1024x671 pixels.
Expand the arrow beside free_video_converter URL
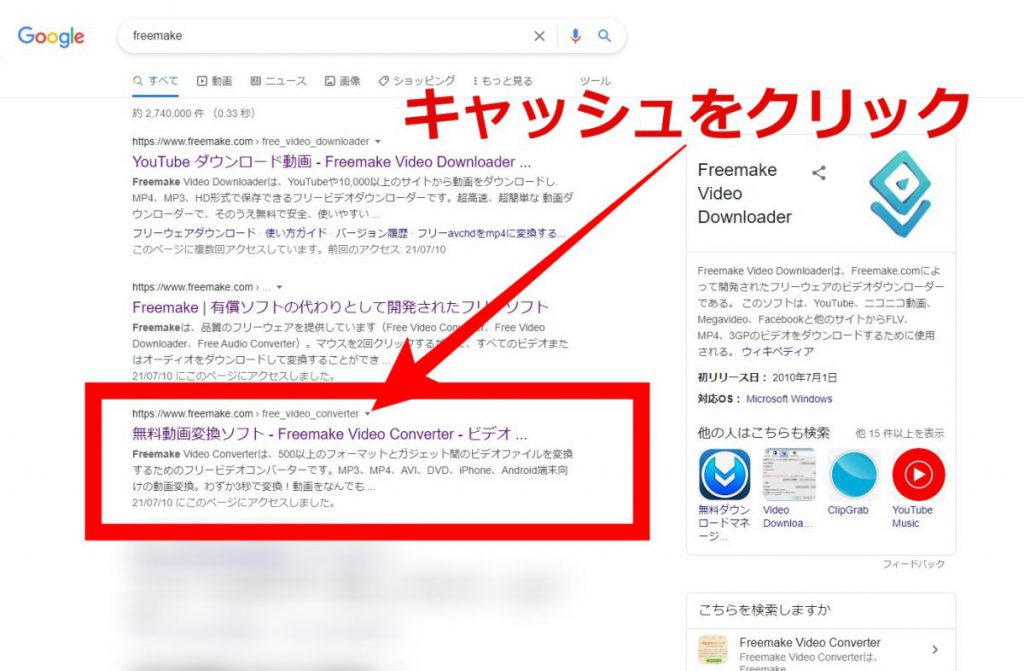pos(368,414)
